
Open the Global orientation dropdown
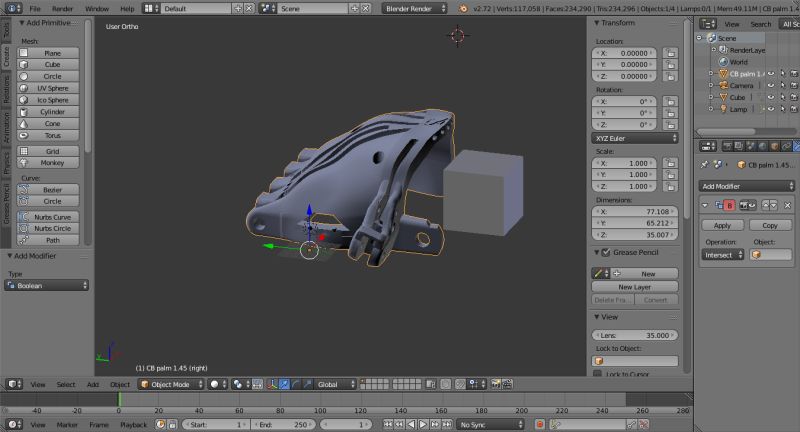[x=335, y=384]
